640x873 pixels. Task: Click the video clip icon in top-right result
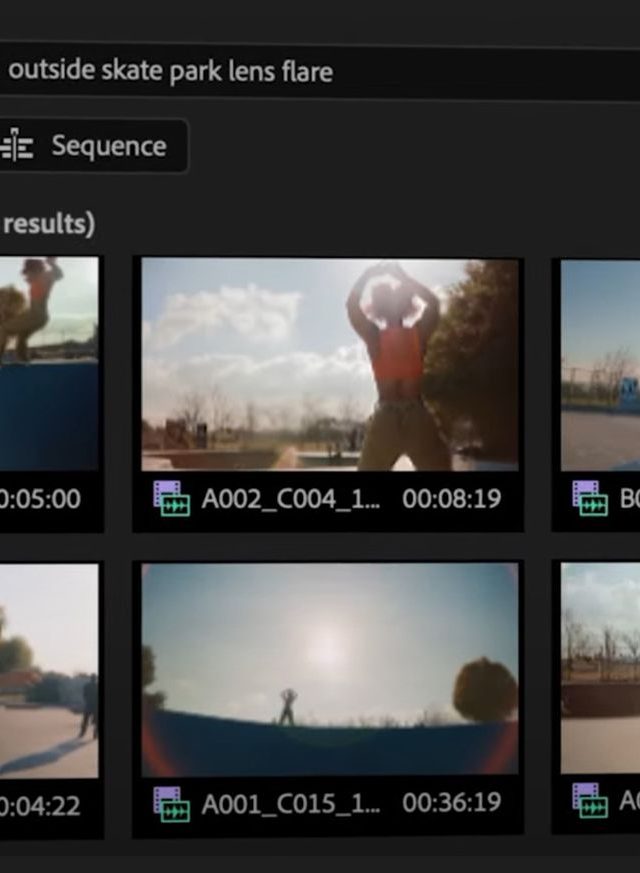click(590, 498)
